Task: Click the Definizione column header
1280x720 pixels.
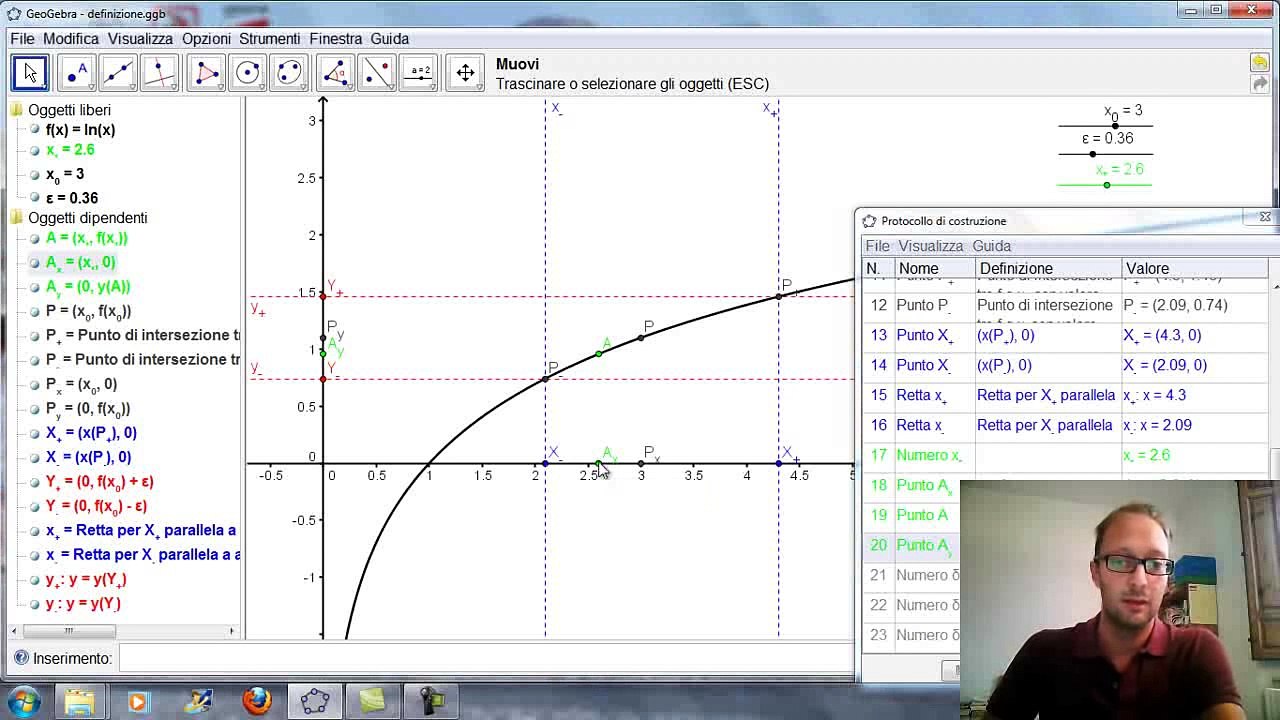Action: click(1016, 269)
